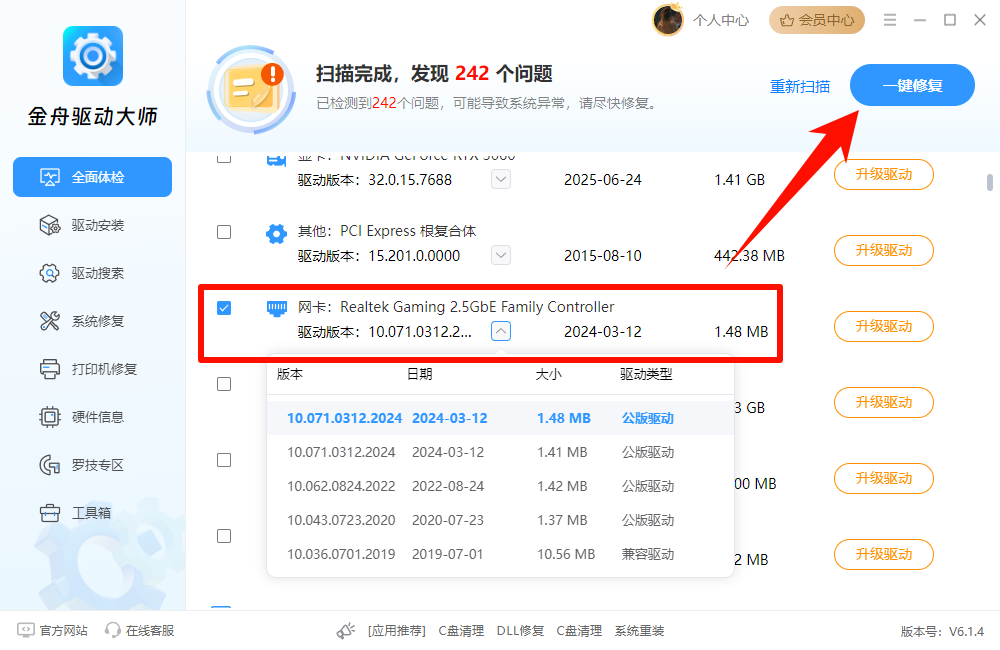Click the 官方网站 monitor icon

click(x=26, y=630)
